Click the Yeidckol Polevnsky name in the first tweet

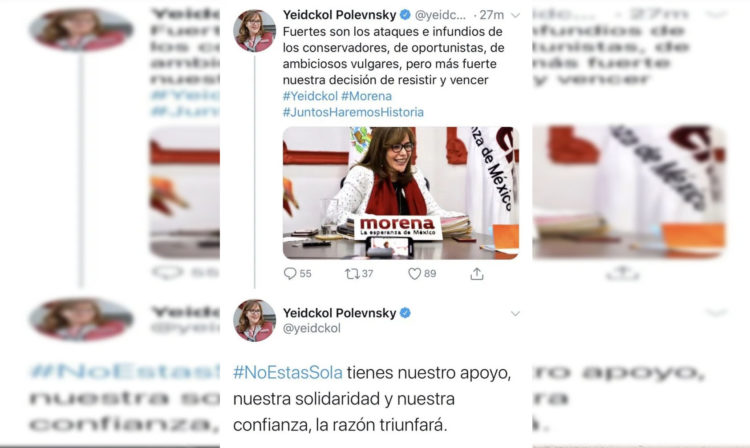point(340,15)
